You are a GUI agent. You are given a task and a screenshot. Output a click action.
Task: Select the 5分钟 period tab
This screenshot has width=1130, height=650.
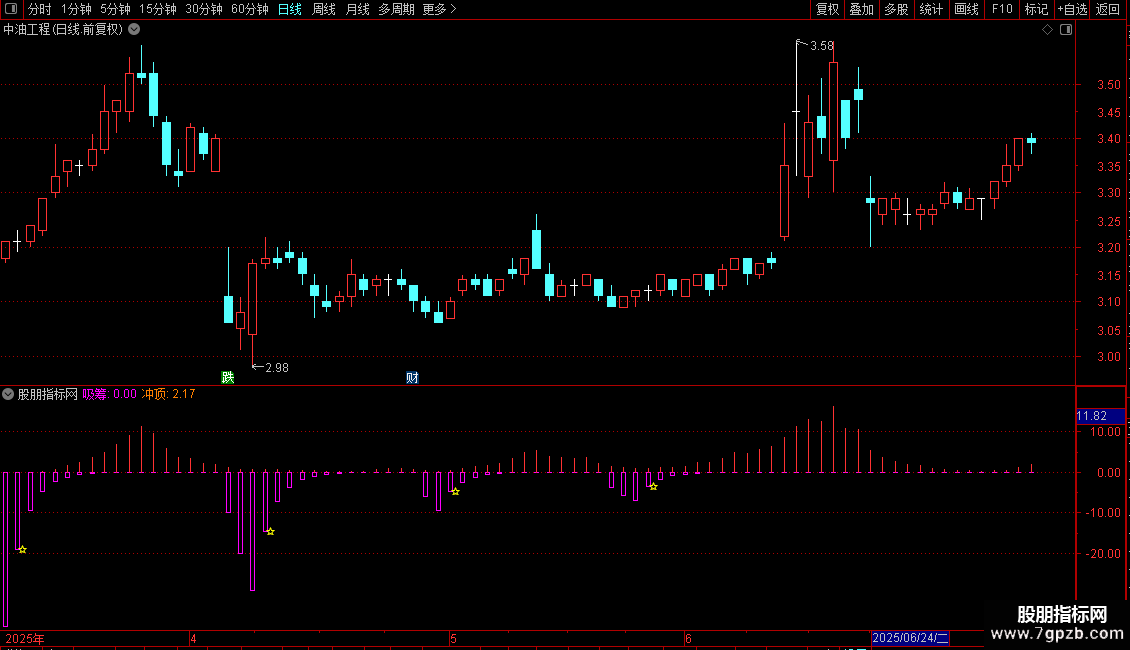(115, 9)
